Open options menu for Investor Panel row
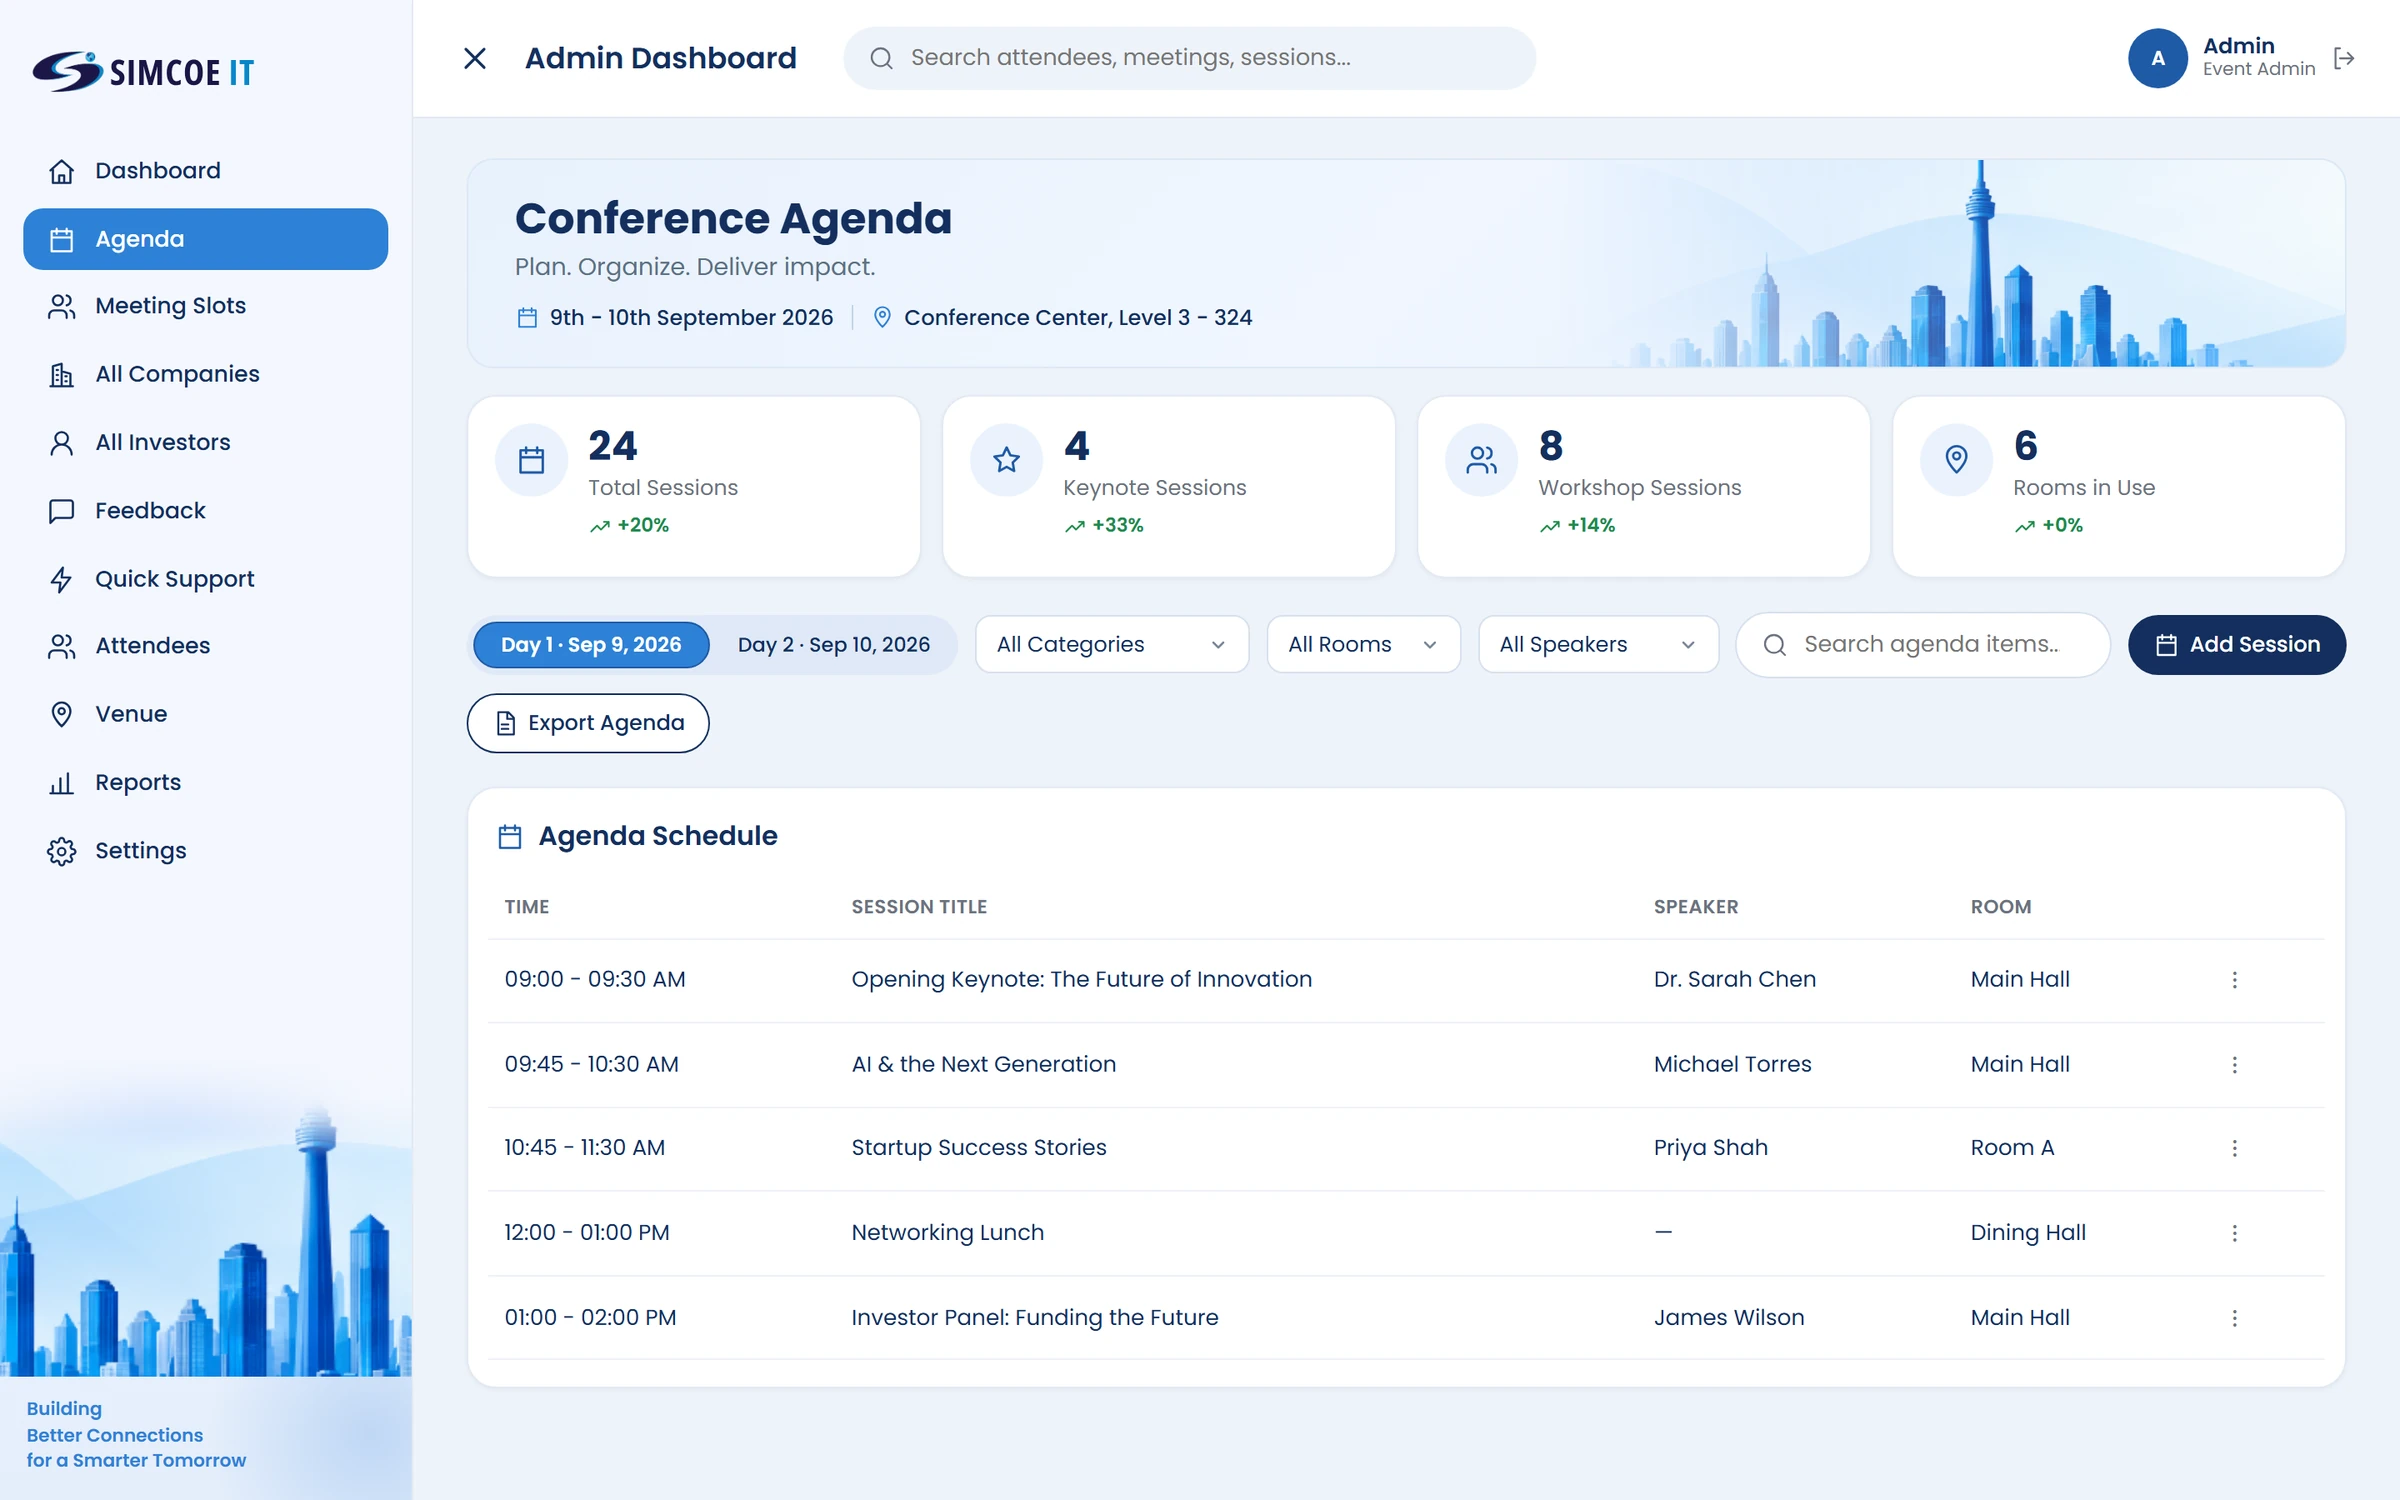The image size is (2400, 1500). (x=2234, y=1318)
